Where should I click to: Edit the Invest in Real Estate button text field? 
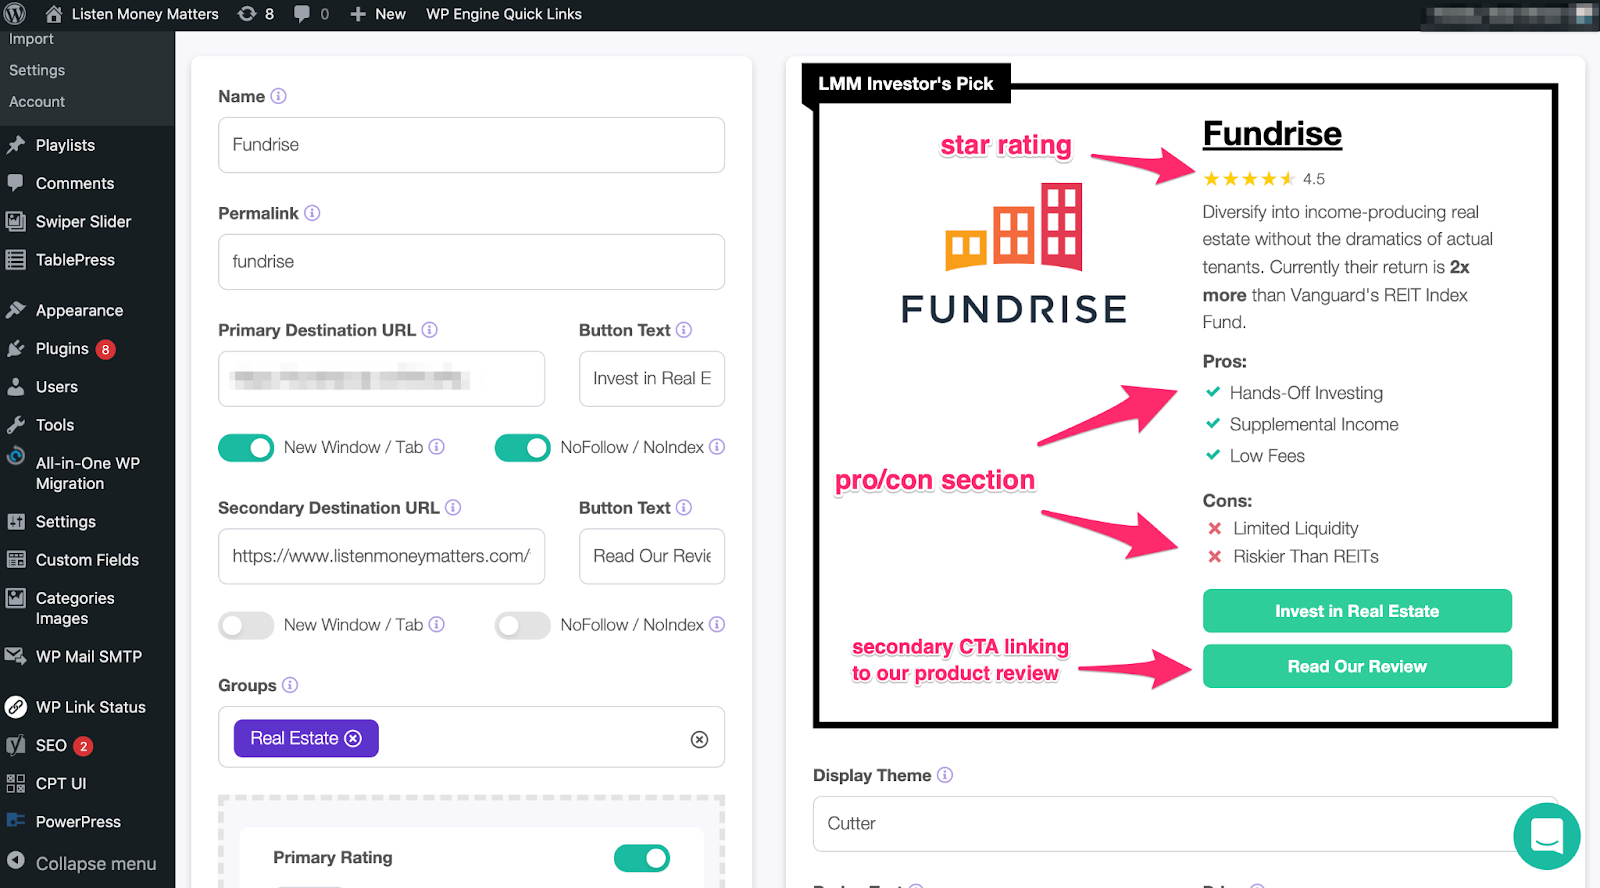pyautogui.click(x=652, y=379)
